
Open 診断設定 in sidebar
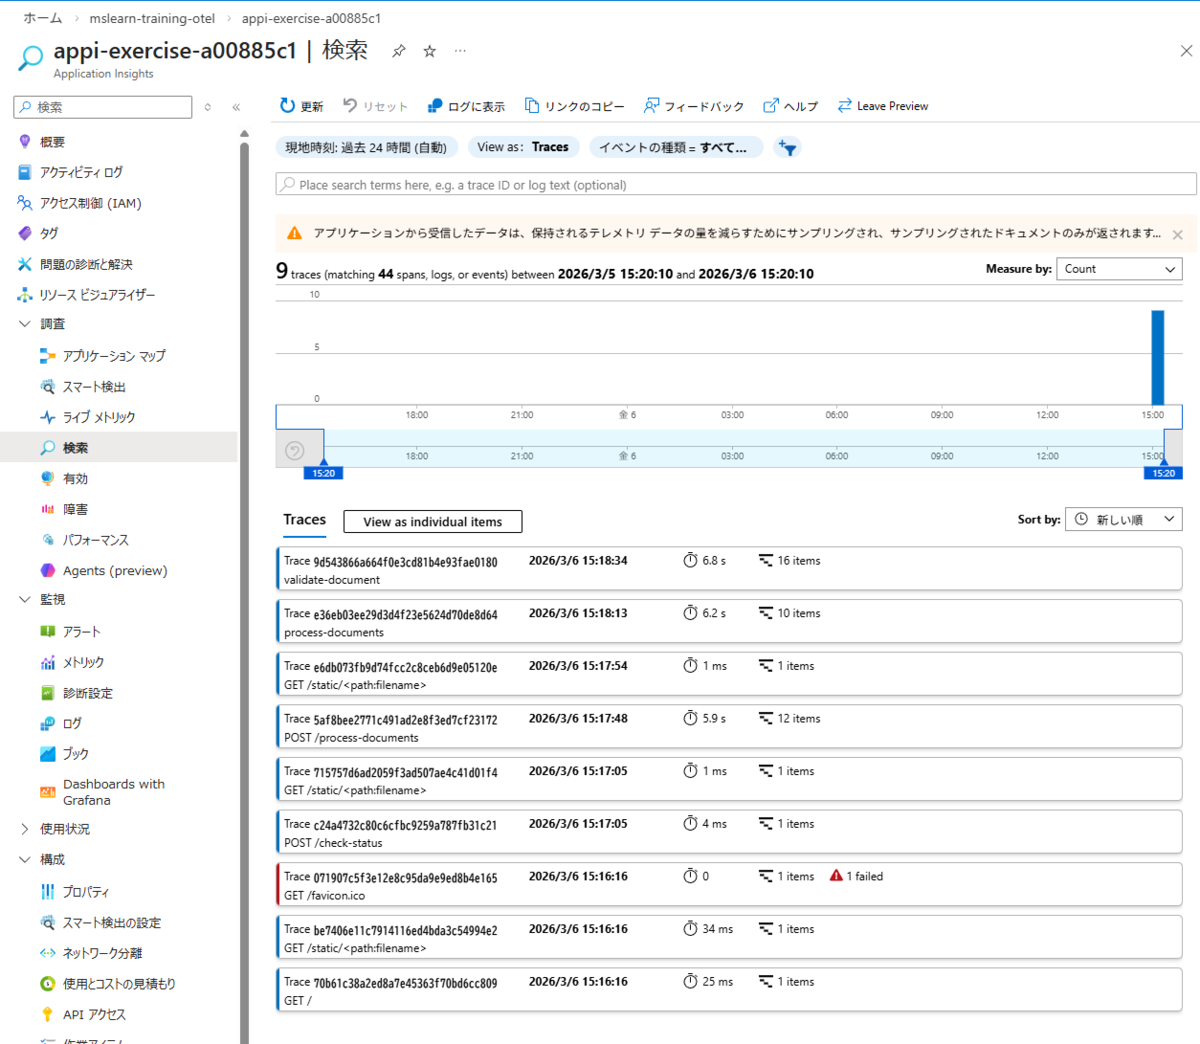point(88,693)
